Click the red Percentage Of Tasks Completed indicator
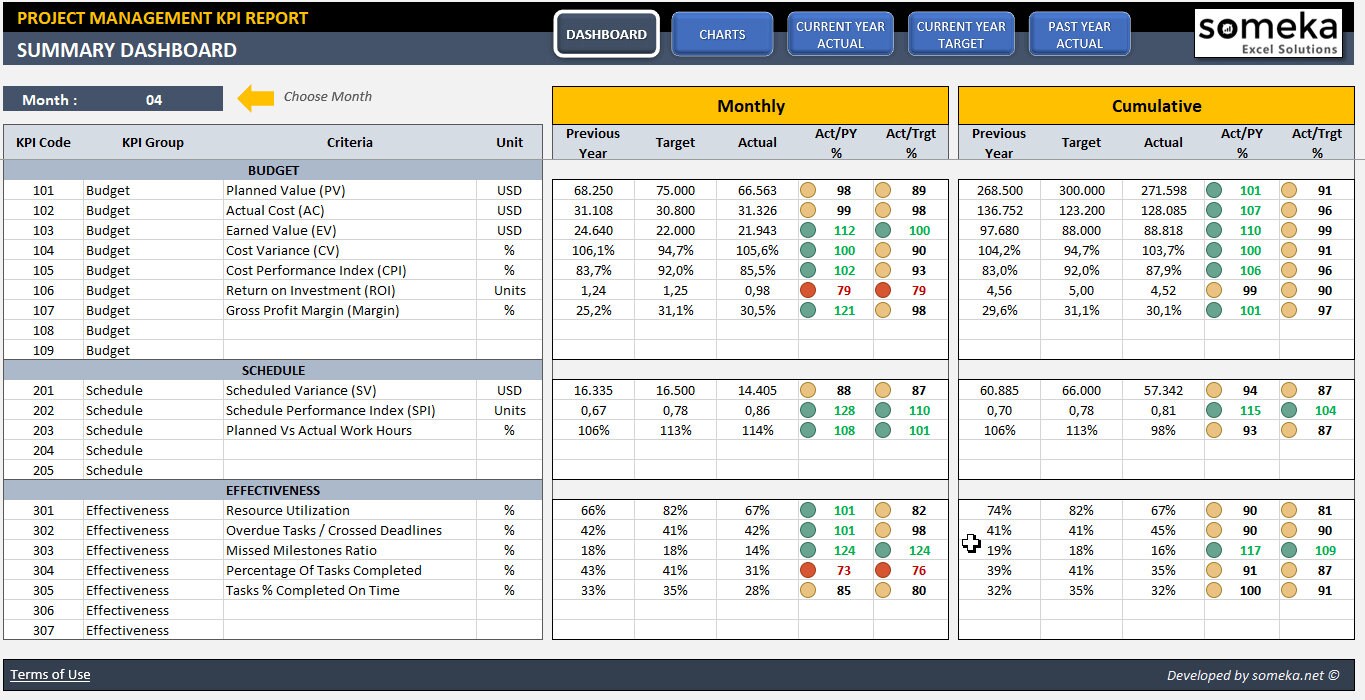This screenshot has width=1365, height=700. [x=808, y=570]
